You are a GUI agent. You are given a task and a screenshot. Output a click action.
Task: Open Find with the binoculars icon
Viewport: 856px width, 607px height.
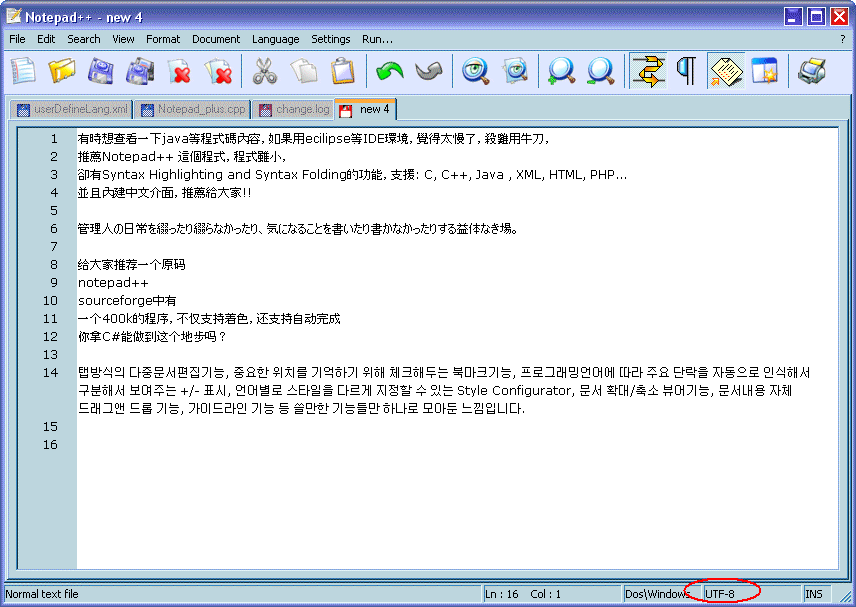(x=475, y=71)
